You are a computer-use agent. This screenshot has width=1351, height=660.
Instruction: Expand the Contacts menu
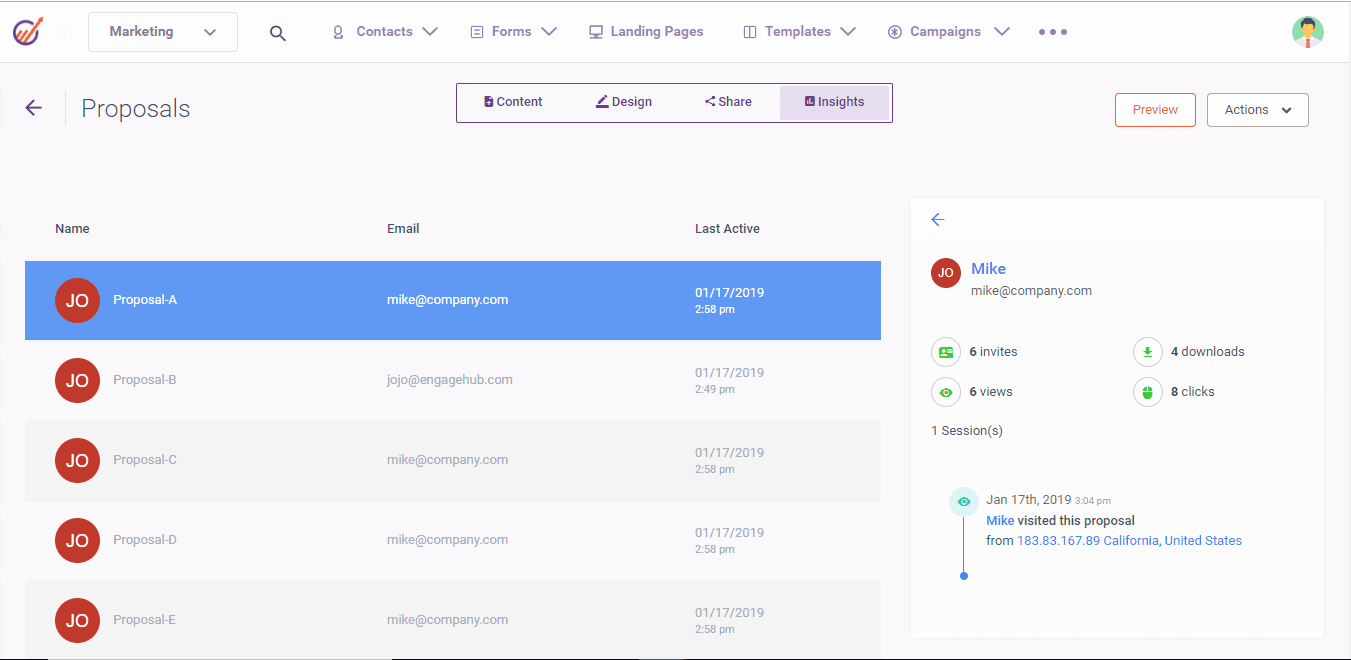tap(385, 32)
